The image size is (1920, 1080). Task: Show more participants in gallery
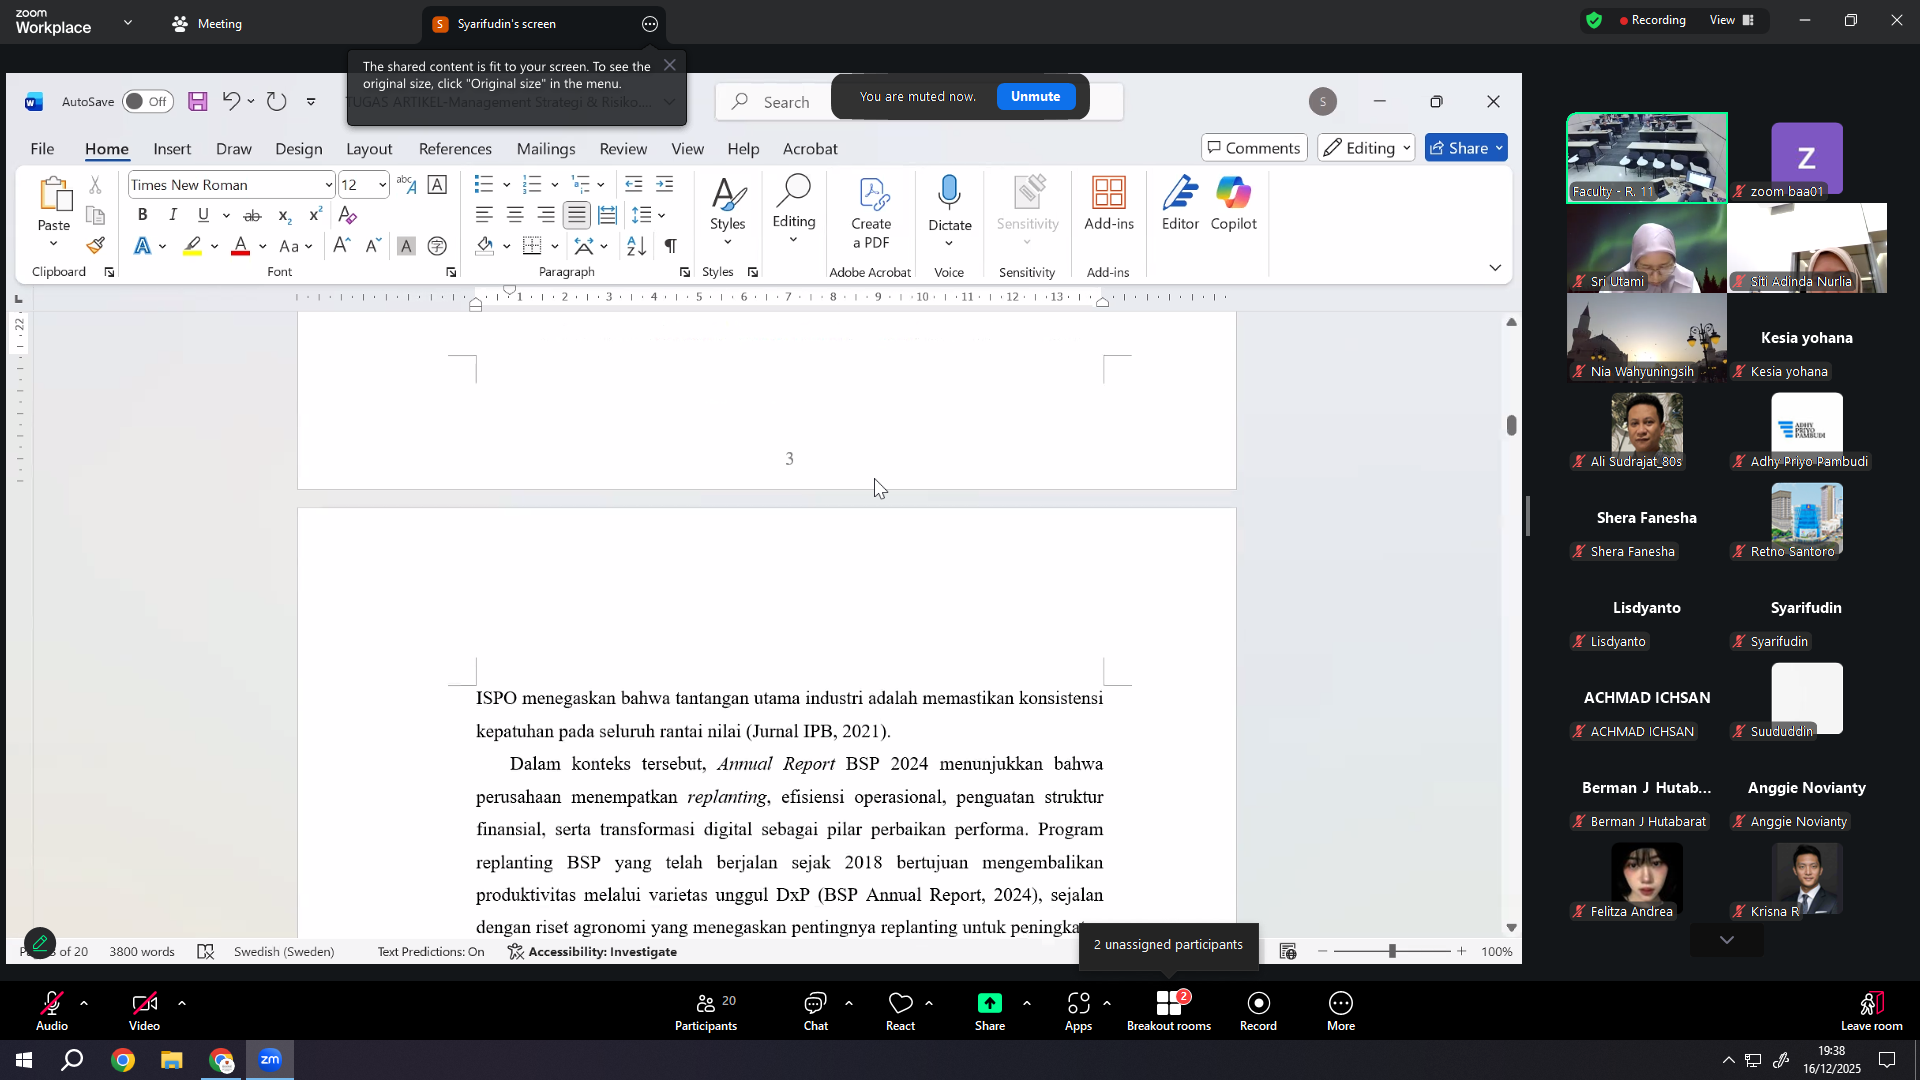(1727, 940)
